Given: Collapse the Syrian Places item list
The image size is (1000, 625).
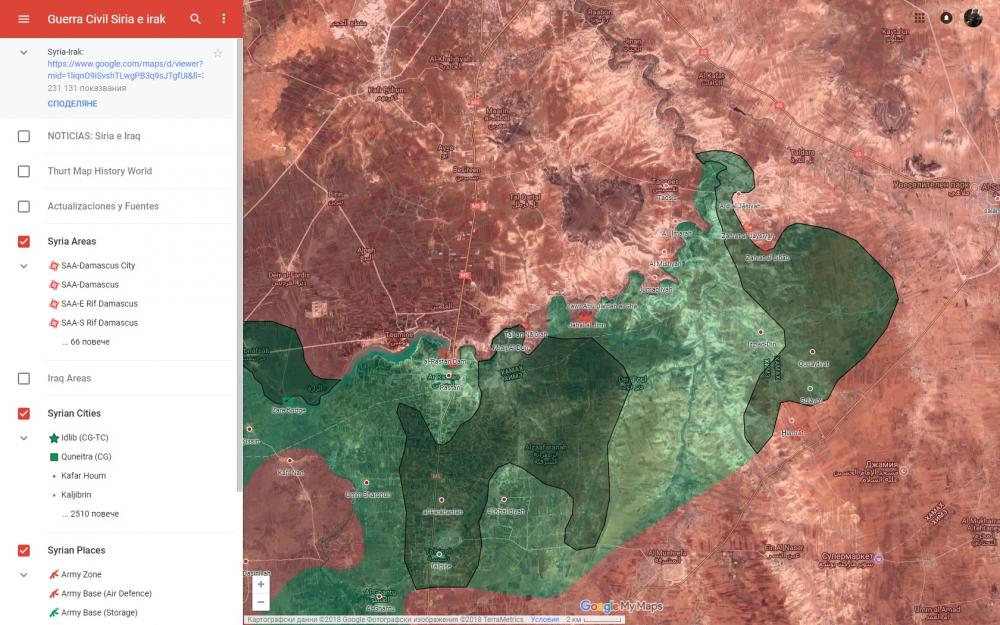Looking at the screenshot, I should pos(24,575).
